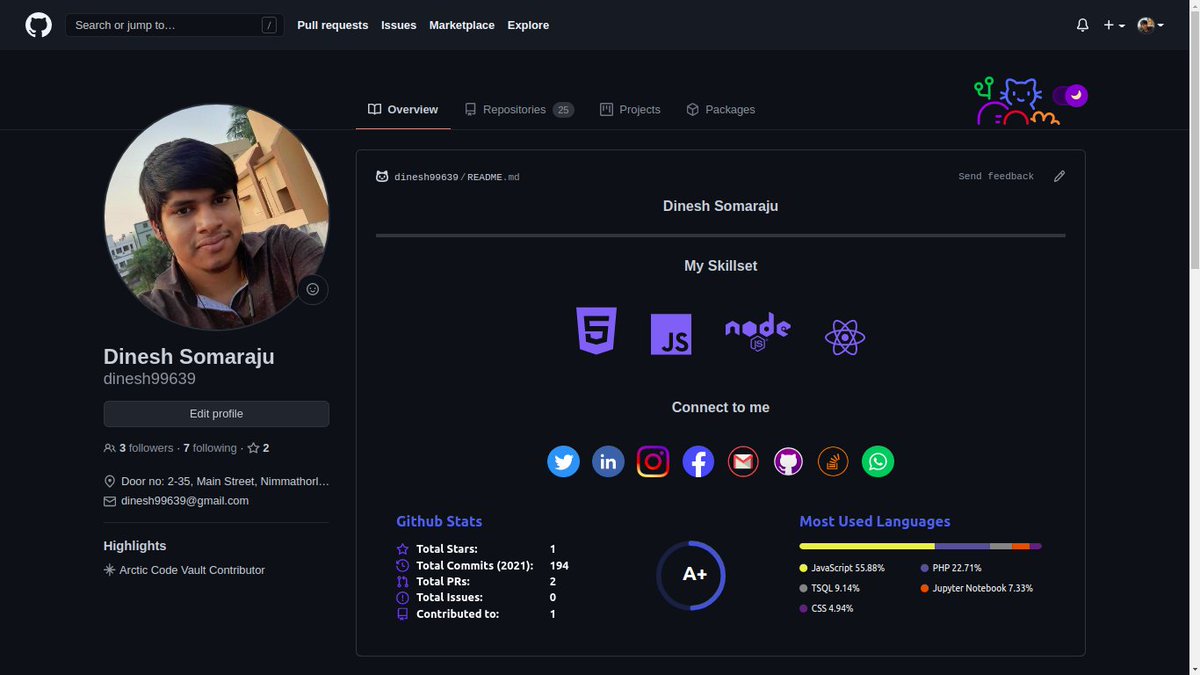Click the JavaScript JS skill icon
1200x675 pixels.
tap(671, 335)
